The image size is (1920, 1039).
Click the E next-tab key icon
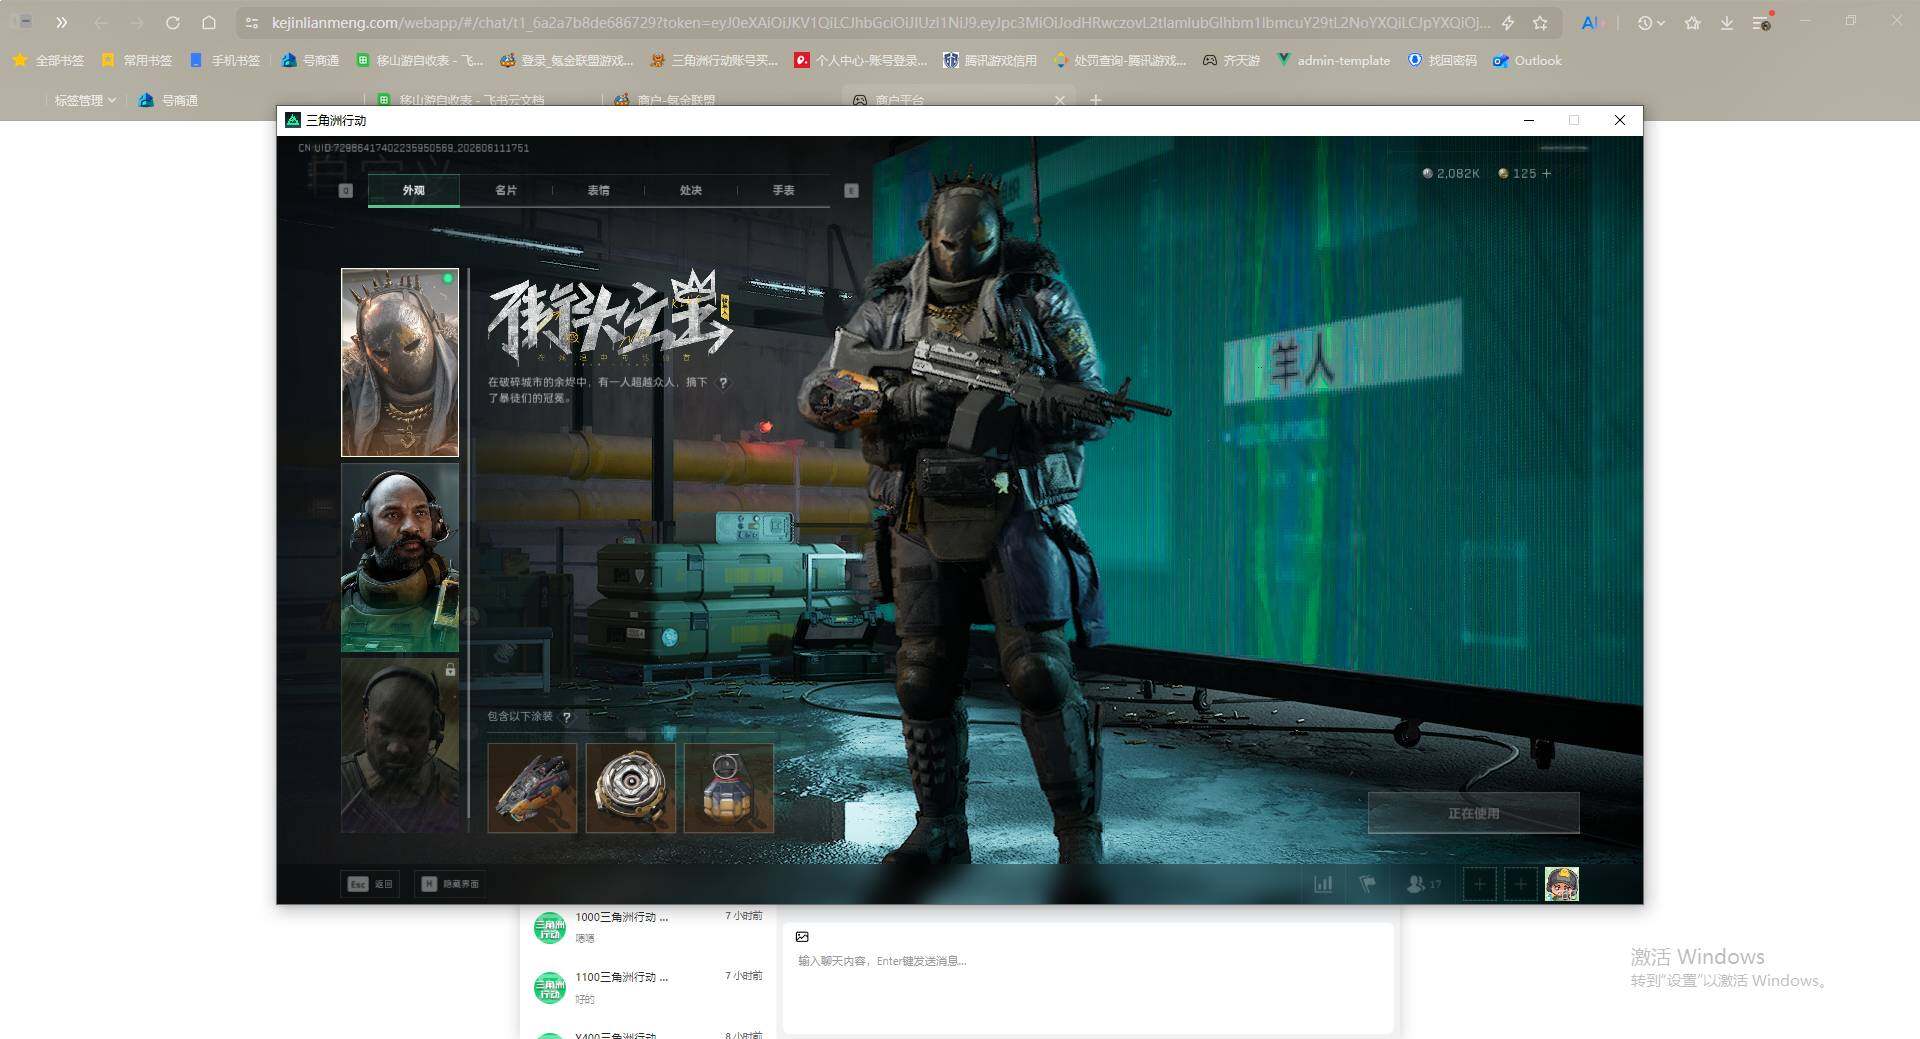coord(851,190)
